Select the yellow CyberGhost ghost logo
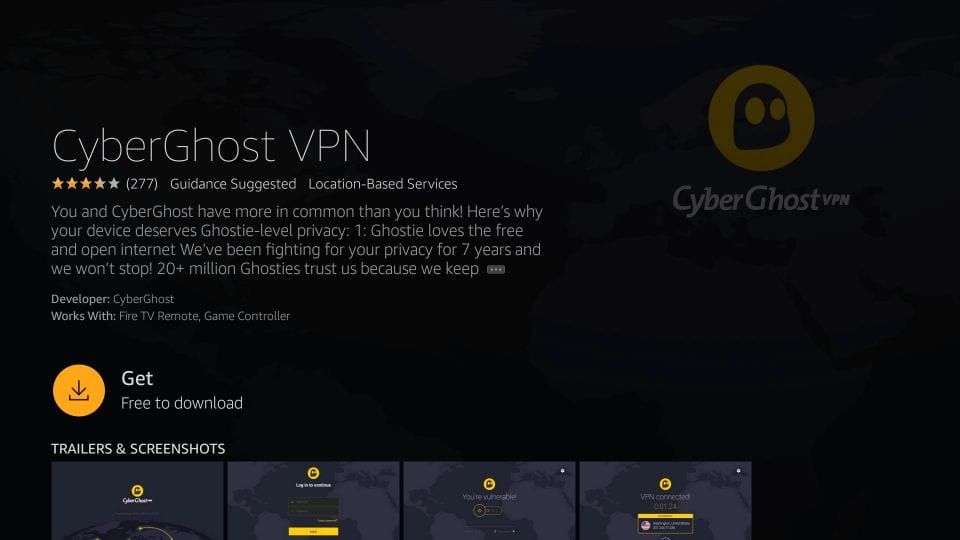Viewport: 960px width, 540px height. [x=761, y=118]
